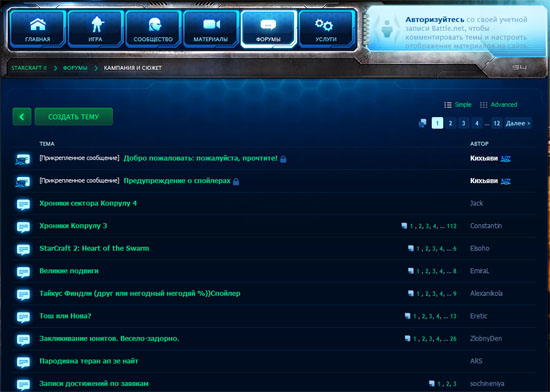Click the Blizzard icon of Предупреждение о спойлерах
The width and height of the screenshot is (550, 392).
[23, 182]
